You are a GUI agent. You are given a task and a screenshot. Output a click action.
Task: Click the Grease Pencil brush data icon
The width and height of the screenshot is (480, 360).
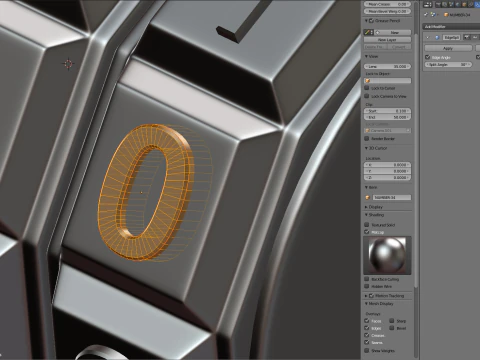[369, 32]
